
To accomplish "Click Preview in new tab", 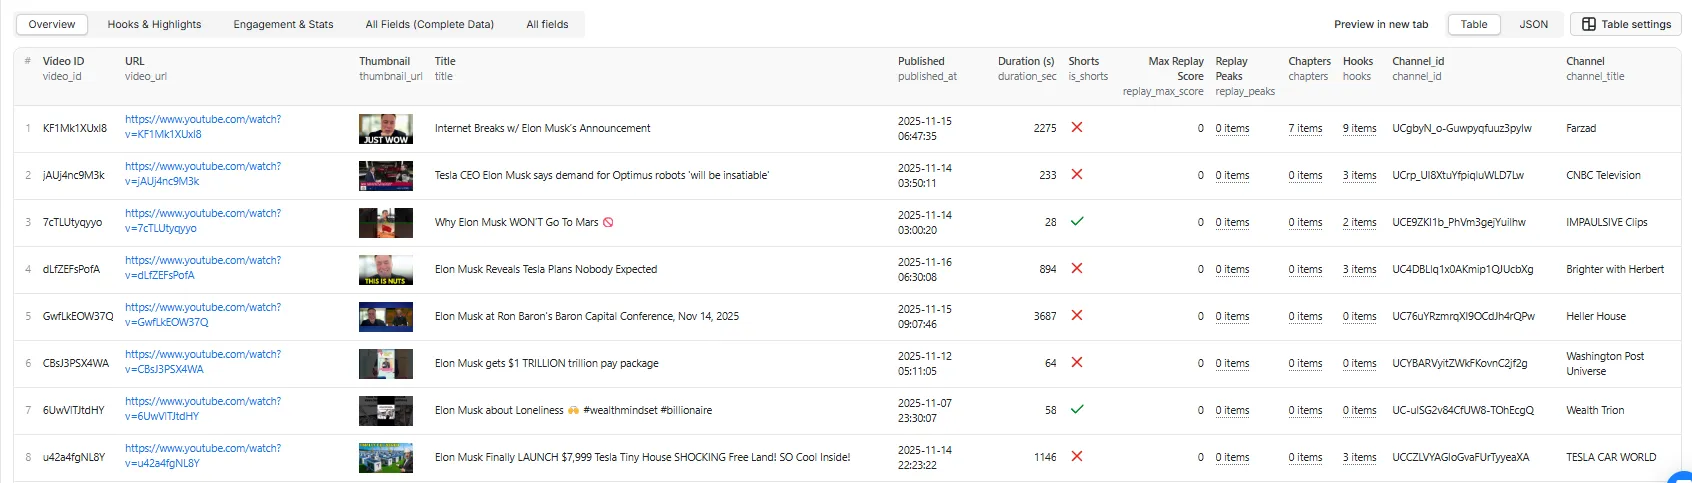I will click(x=1380, y=24).
